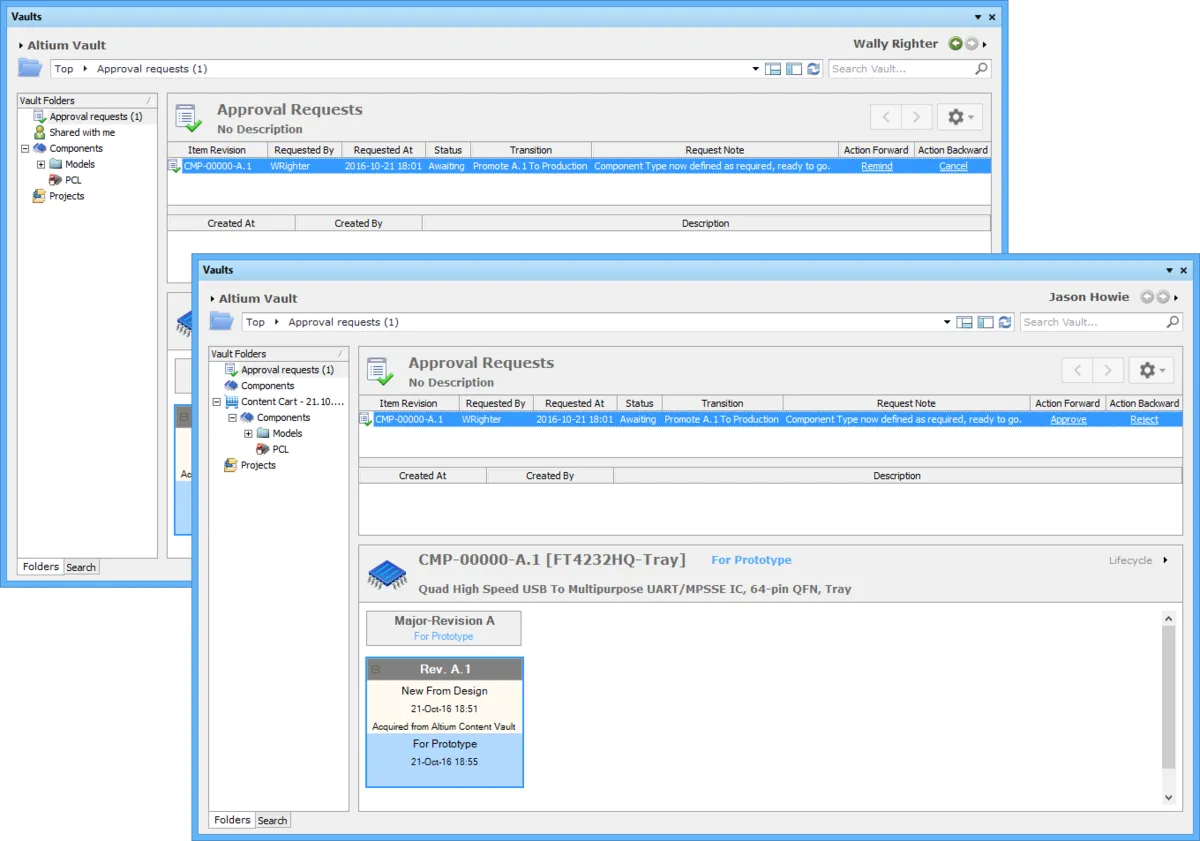Select Content Cart - 21.10... in the tree
Image resolution: width=1200 pixels, height=841 pixels.
[292, 401]
